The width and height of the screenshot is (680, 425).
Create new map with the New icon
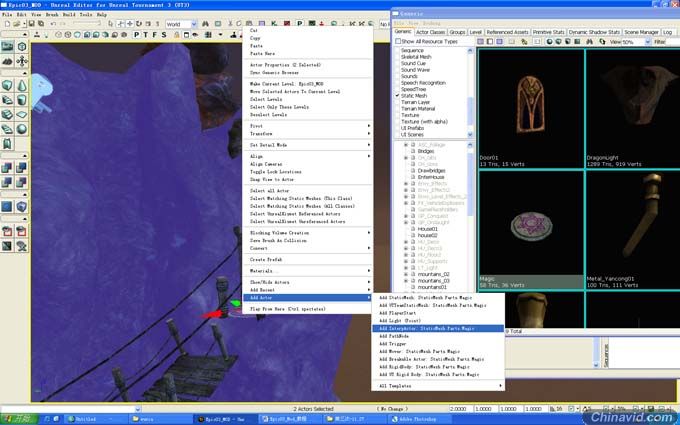tap(7, 24)
